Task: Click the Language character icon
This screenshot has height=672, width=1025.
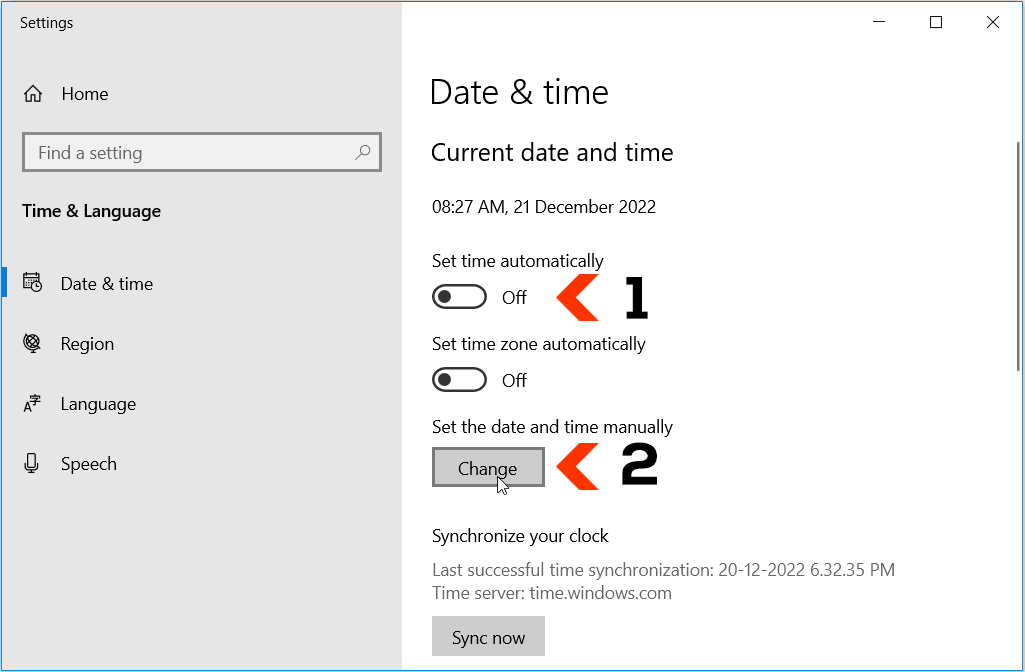Action: [33, 403]
